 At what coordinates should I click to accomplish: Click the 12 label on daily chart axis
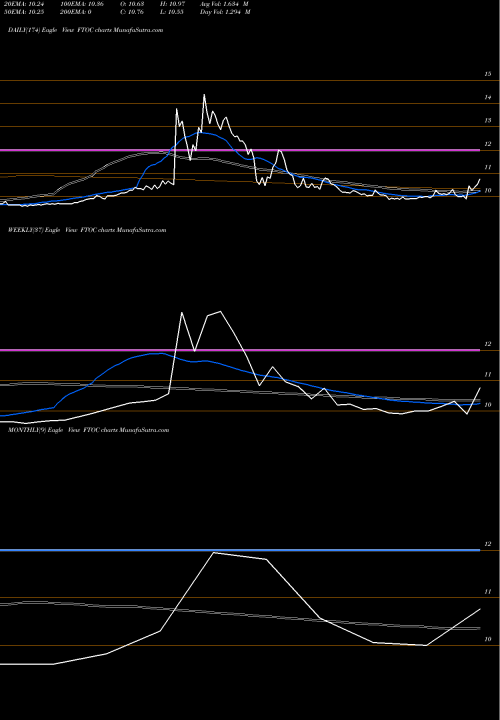click(488, 144)
